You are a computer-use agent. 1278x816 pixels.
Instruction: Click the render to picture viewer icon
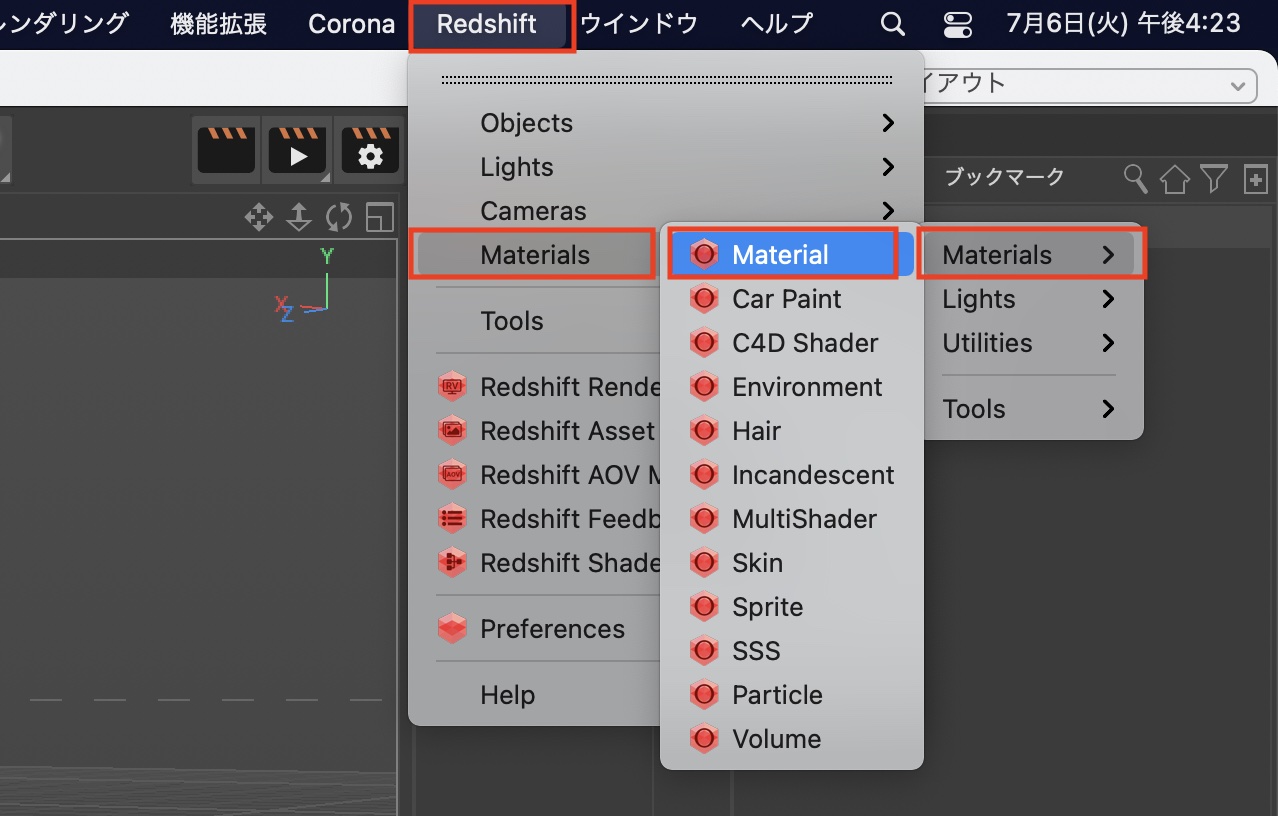click(x=297, y=152)
